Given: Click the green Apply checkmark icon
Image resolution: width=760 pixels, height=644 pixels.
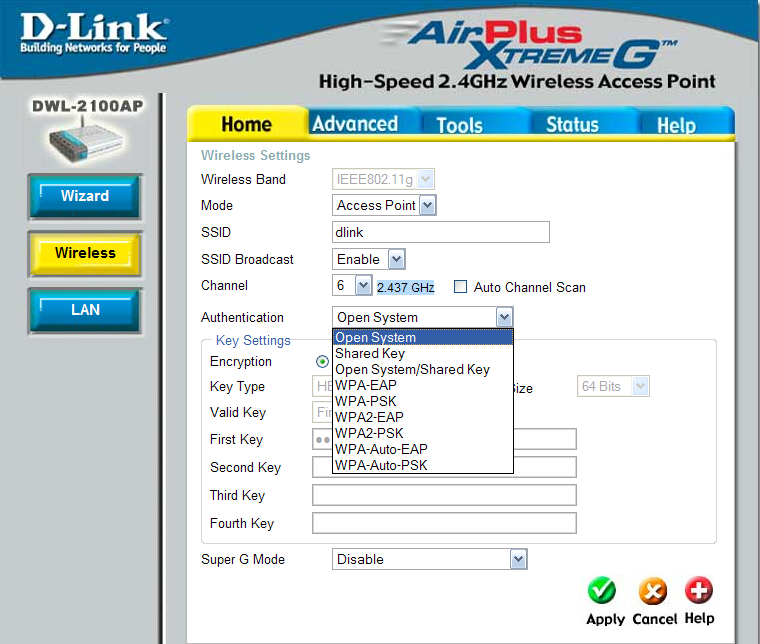Looking at the screenshot, I should (602, 590).
